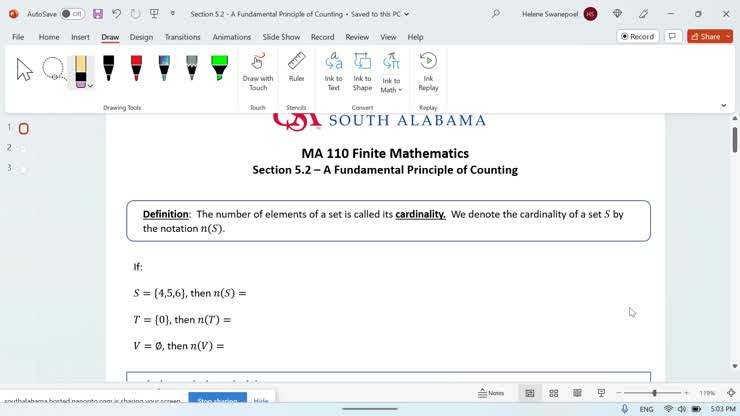740x416 pixels.
Task: Toggle AutoSave on
Action: point(72,14)
